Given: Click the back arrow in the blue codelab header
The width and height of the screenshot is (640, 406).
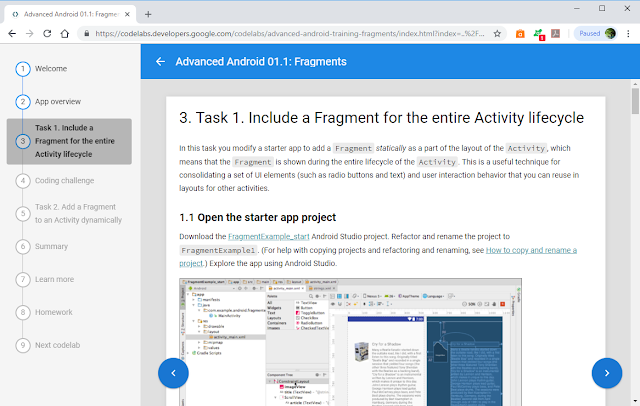Looking at the screenshot, I should pos(160,62).
